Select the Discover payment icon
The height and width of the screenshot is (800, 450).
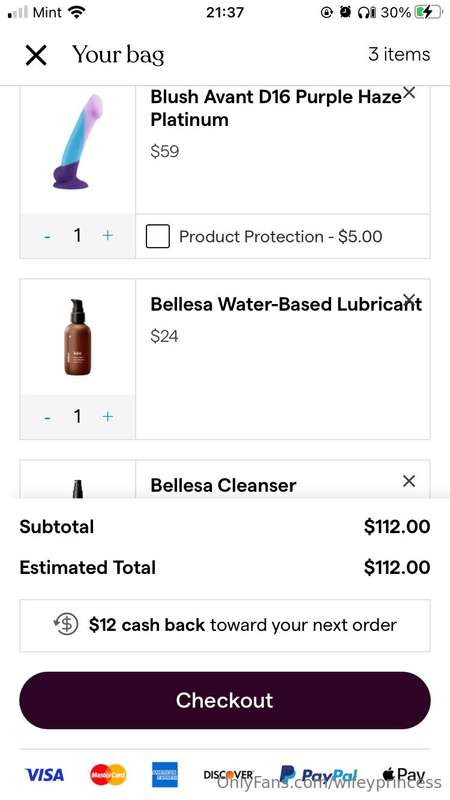click(x=228, y=774)
